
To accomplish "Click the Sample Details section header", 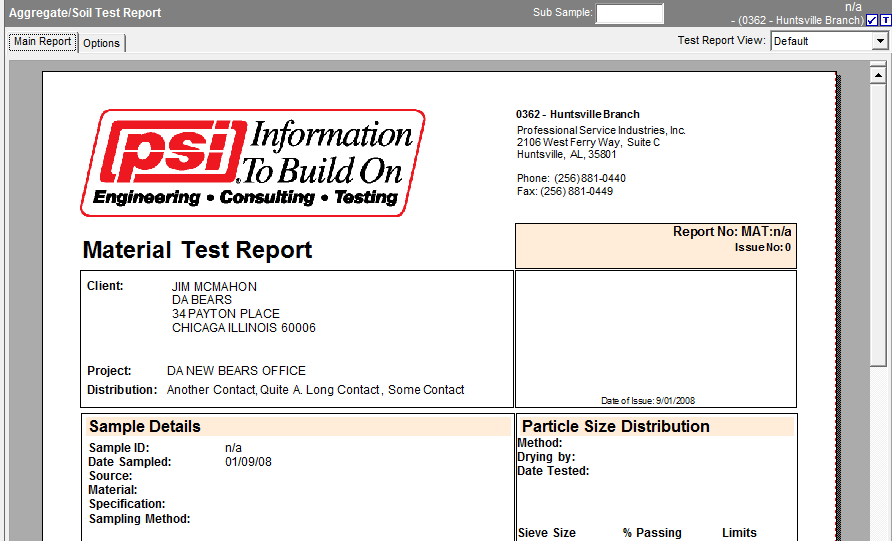I will point(145,426).
